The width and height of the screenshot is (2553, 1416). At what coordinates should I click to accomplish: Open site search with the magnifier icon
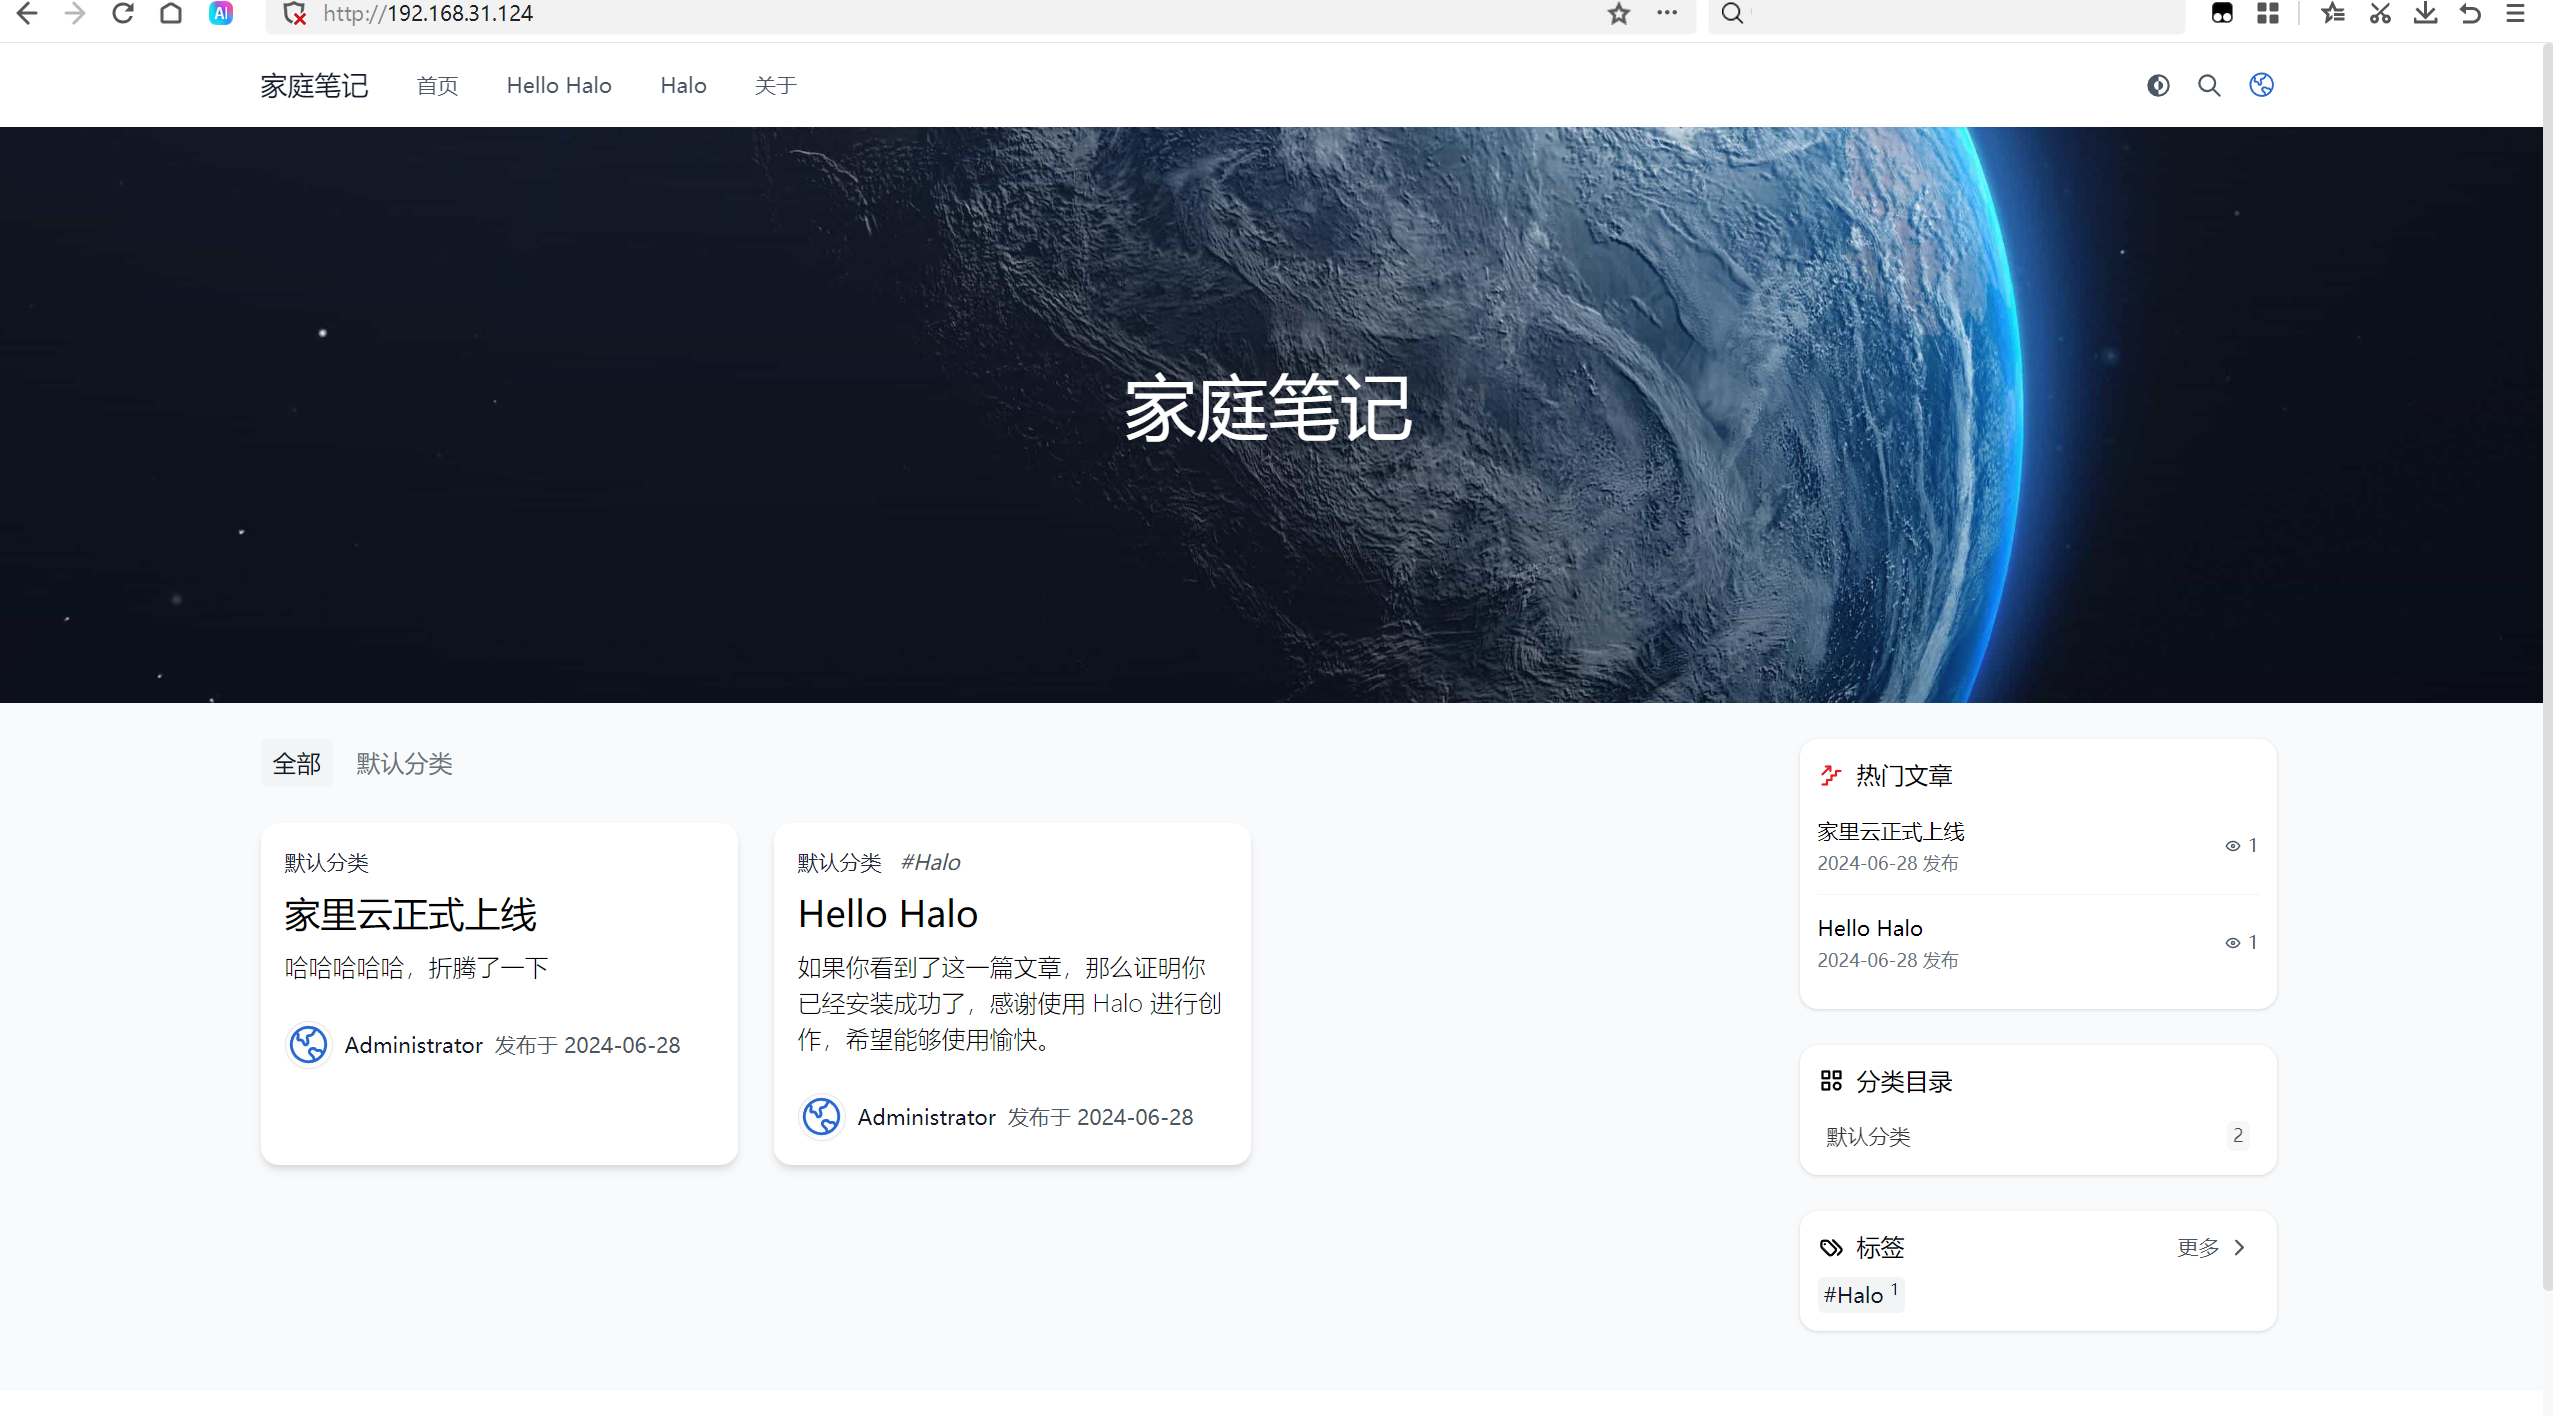point(2209,86)
